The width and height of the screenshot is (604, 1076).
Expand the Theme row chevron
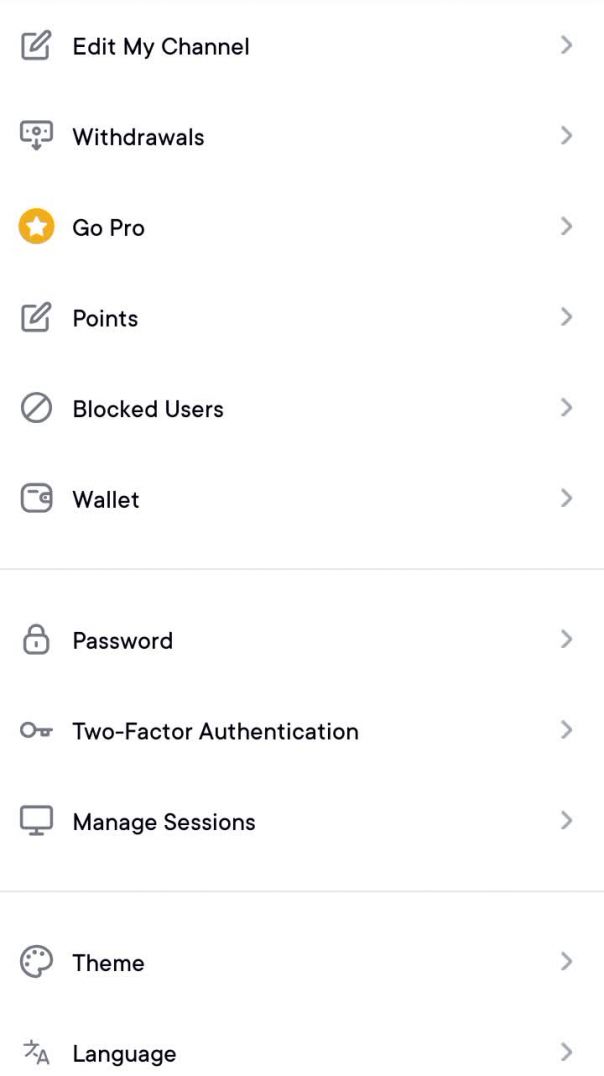coord(566,962)
